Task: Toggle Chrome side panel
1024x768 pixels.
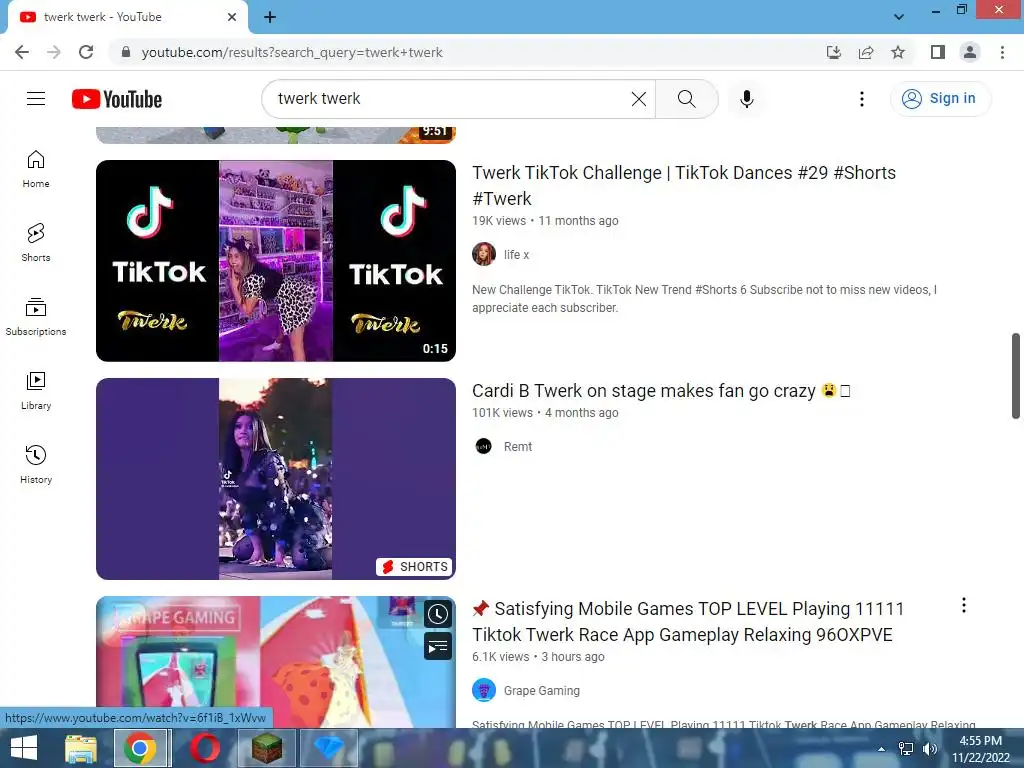Action: point(938,52)
